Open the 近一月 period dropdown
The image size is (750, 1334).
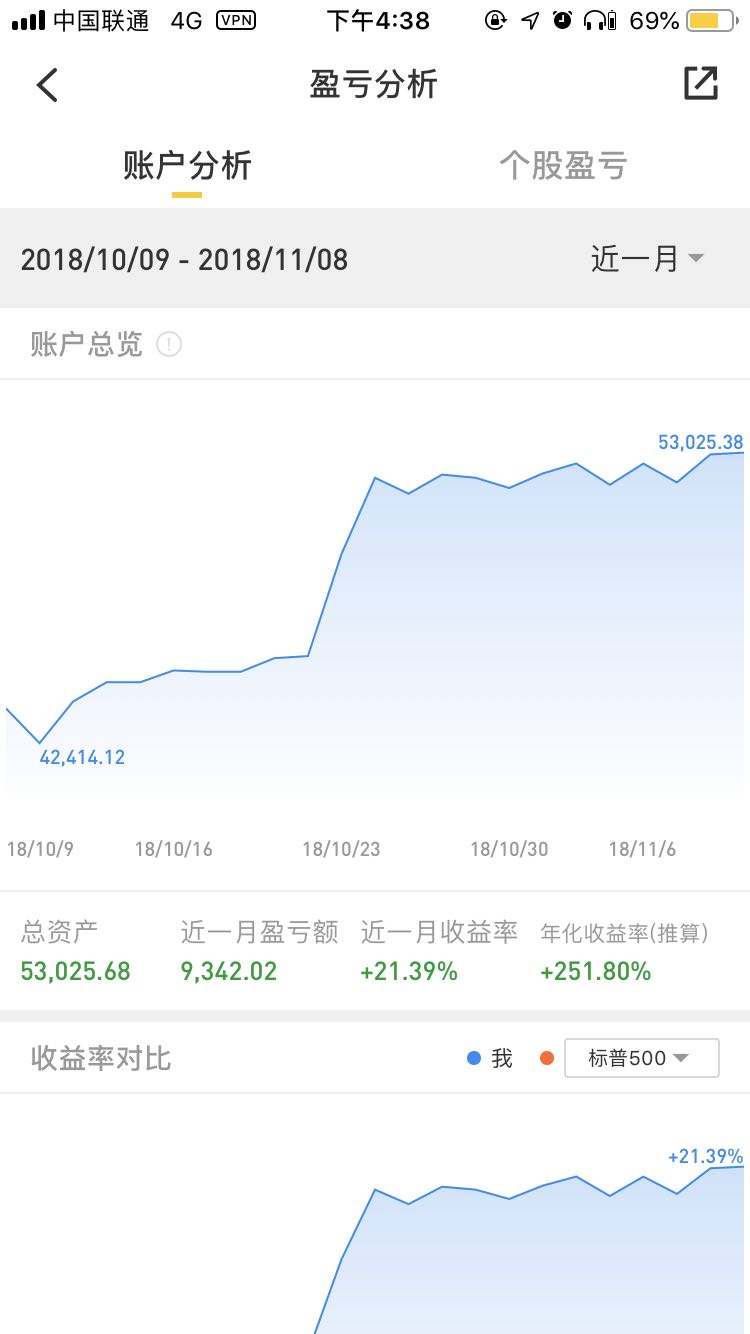click(x=648, y=259)
